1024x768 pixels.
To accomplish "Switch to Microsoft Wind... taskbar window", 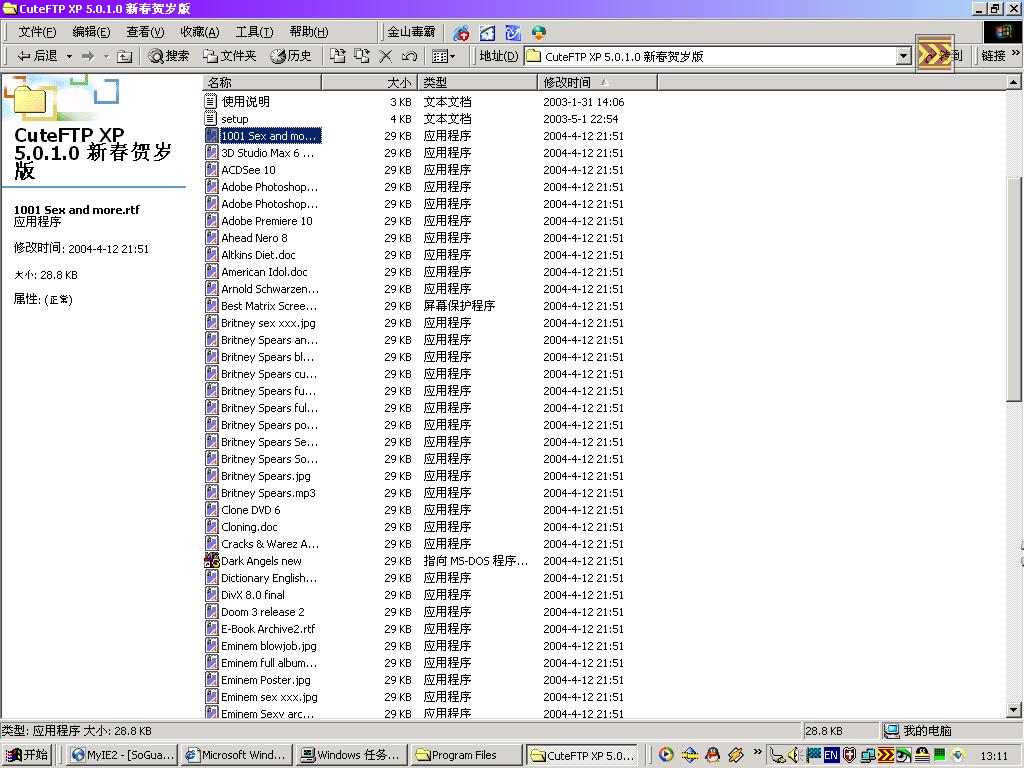I will [236, 755].
